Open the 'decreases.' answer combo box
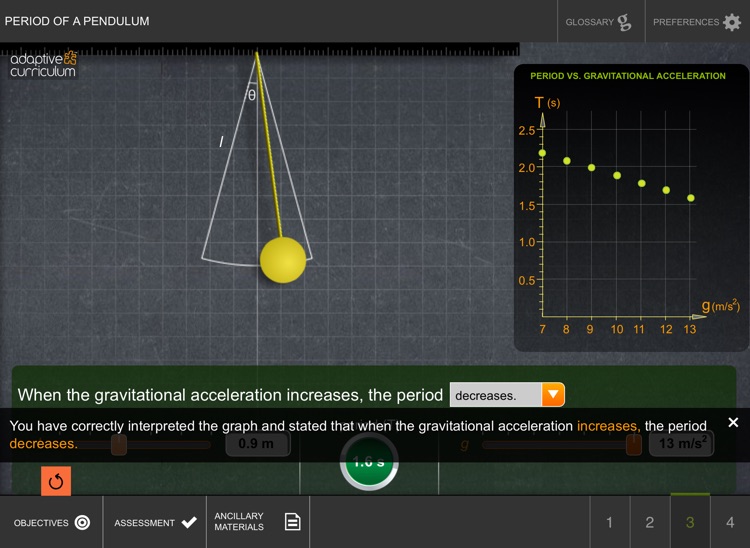750x548 pixels. (507, 395)
